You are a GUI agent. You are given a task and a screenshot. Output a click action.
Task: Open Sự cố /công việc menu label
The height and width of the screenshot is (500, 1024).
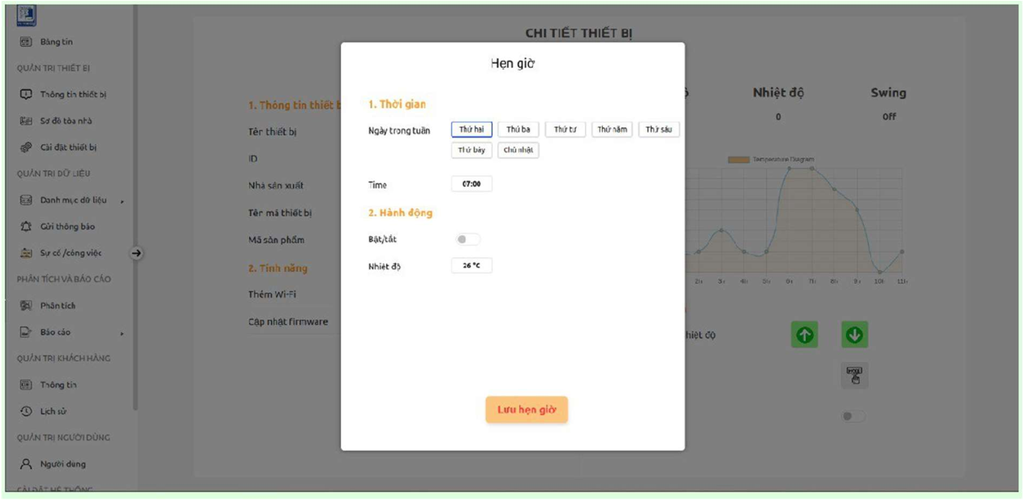coord(71,253)
